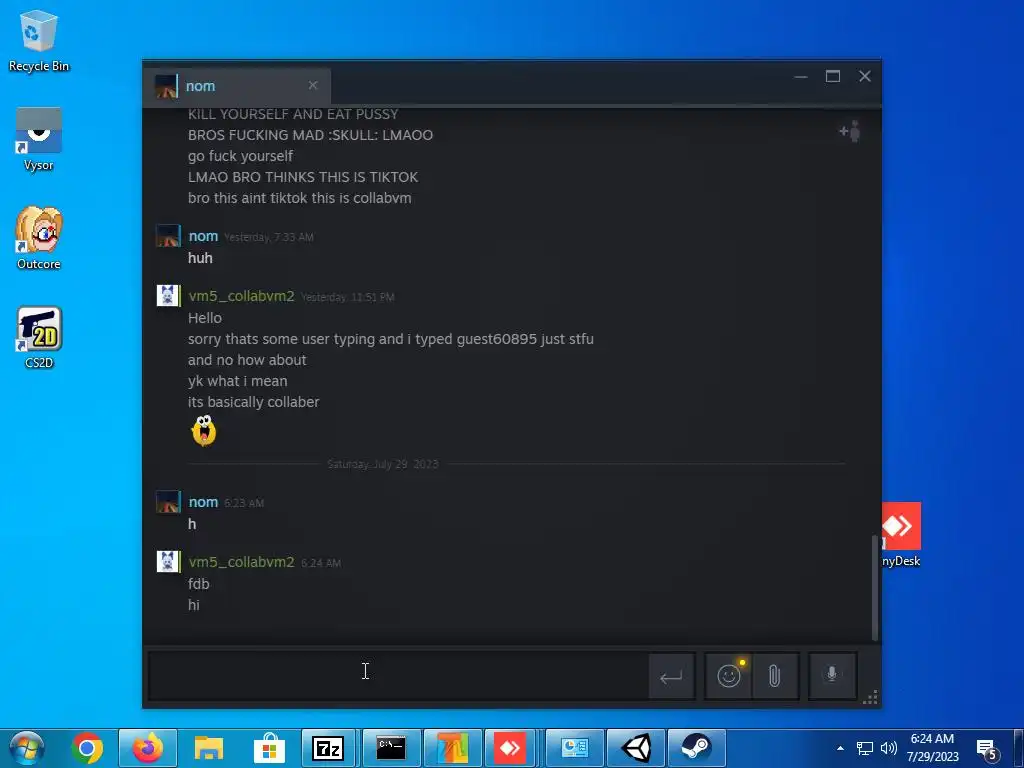This screenshot has width=1024, height=768.
Task: Open 7-Zip from the taskbar
Action: click(329, 748)
